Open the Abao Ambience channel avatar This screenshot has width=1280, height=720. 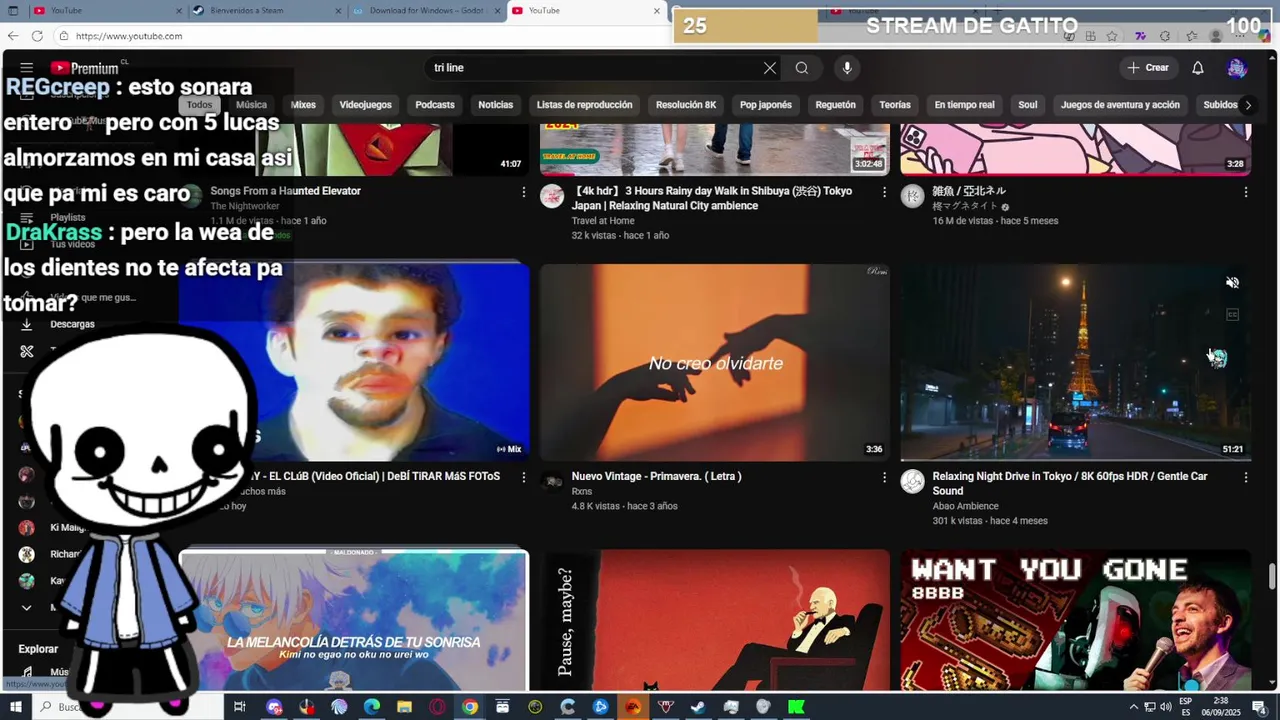[912, 482]
